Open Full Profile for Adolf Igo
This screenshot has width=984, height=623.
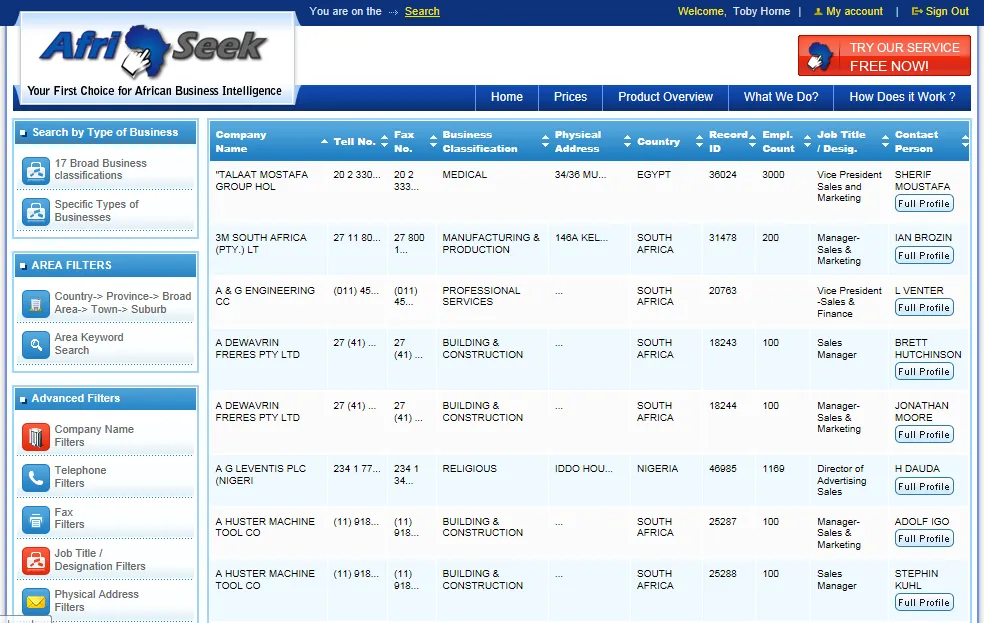point(924,538)
